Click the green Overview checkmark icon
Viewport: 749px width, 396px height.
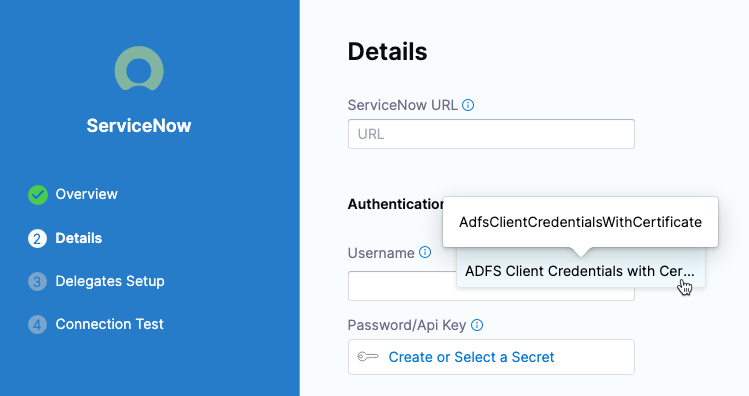pyautogui.click(x=38, y=195)
